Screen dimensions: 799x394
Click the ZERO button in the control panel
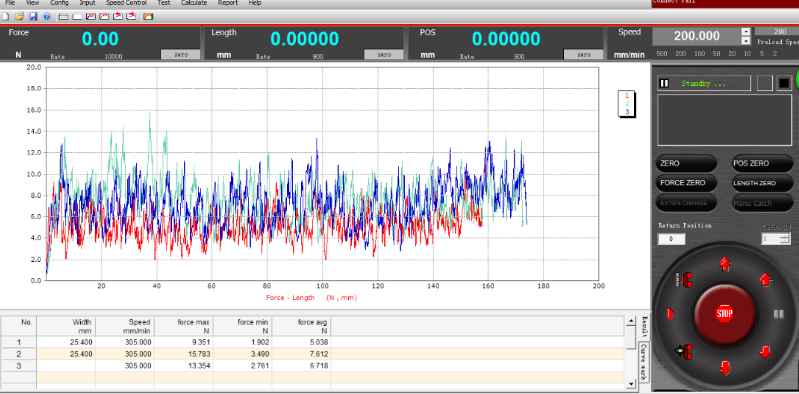point(686,164)
